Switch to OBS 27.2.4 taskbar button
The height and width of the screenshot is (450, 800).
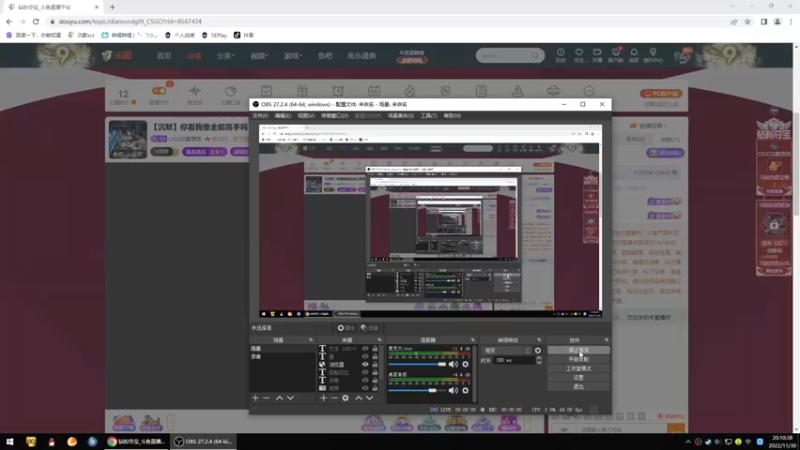[x=203, y=441]
